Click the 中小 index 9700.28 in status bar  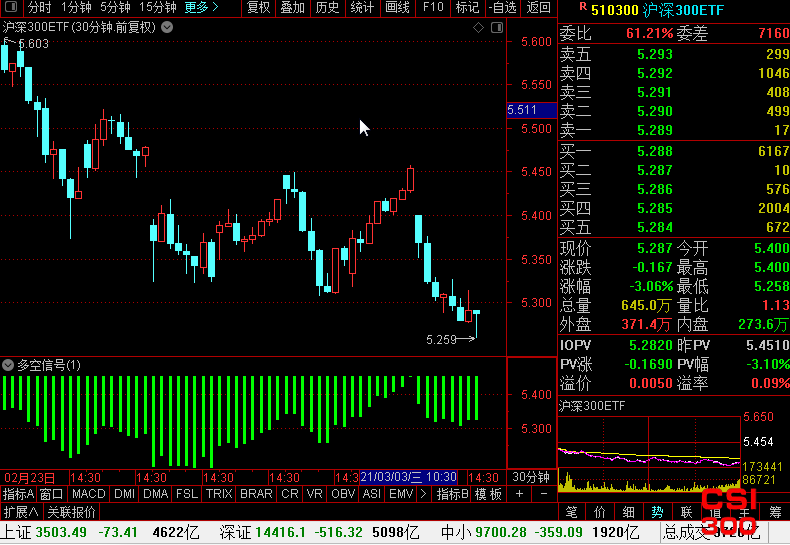[x=501, y=532]
